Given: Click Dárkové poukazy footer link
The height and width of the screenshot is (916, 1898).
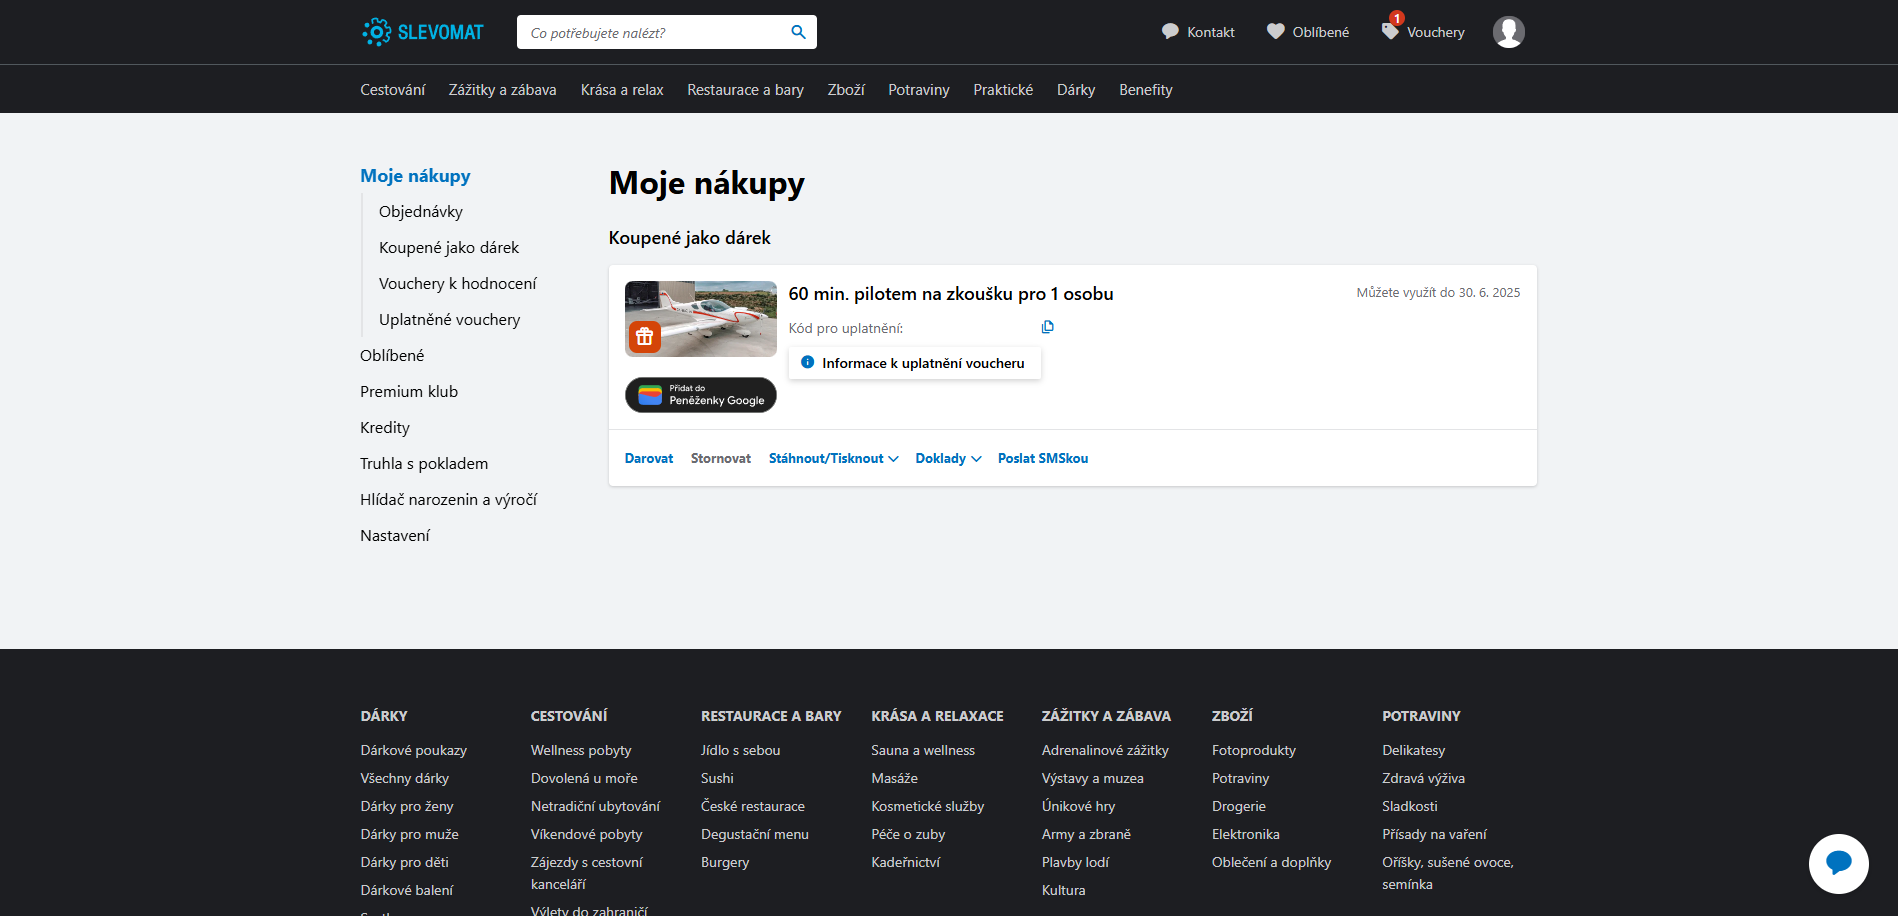Looking at the screenshot, I should click(x=414, y=750).
